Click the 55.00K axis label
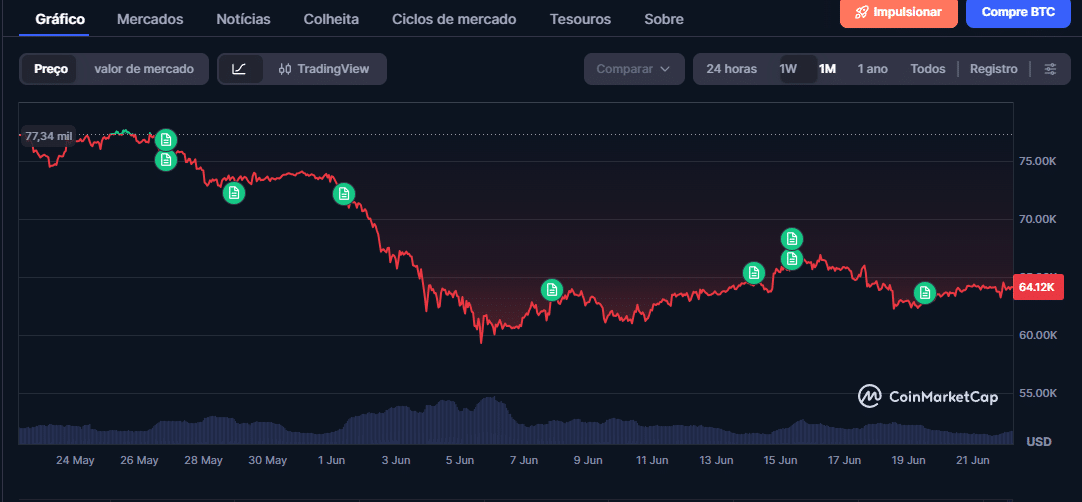Viewport: 1082px width, 502px height. [1038, 393]
